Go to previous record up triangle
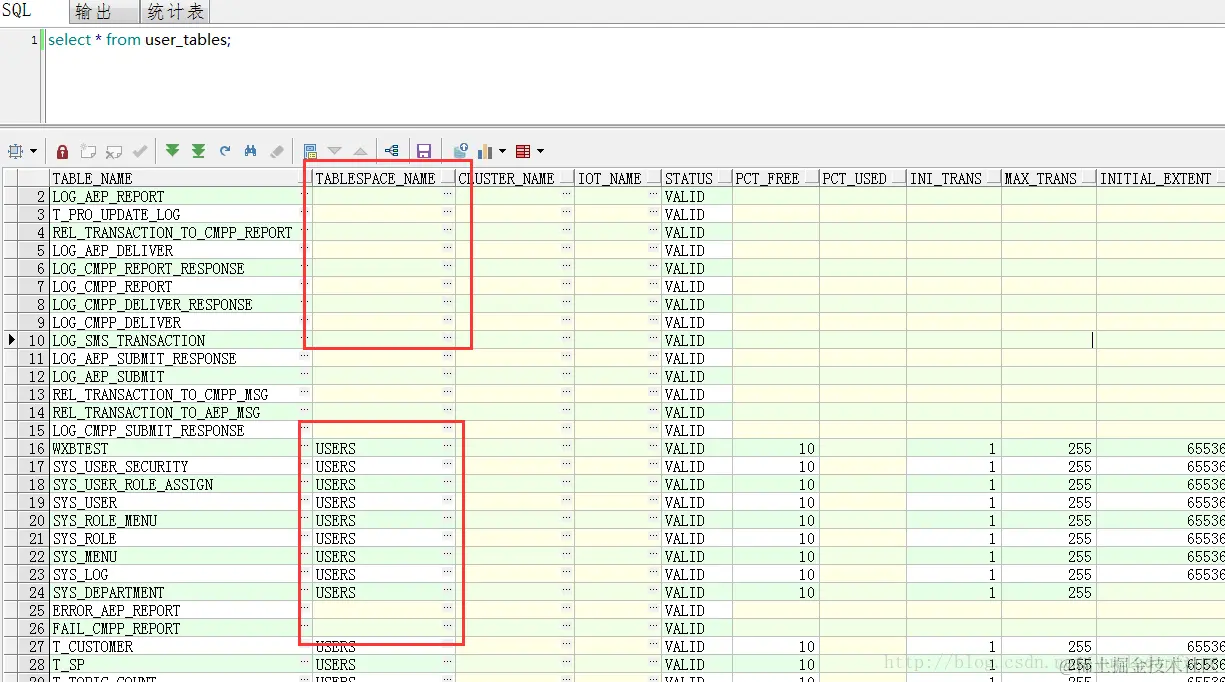1225x682 pixels. point(361,151)
